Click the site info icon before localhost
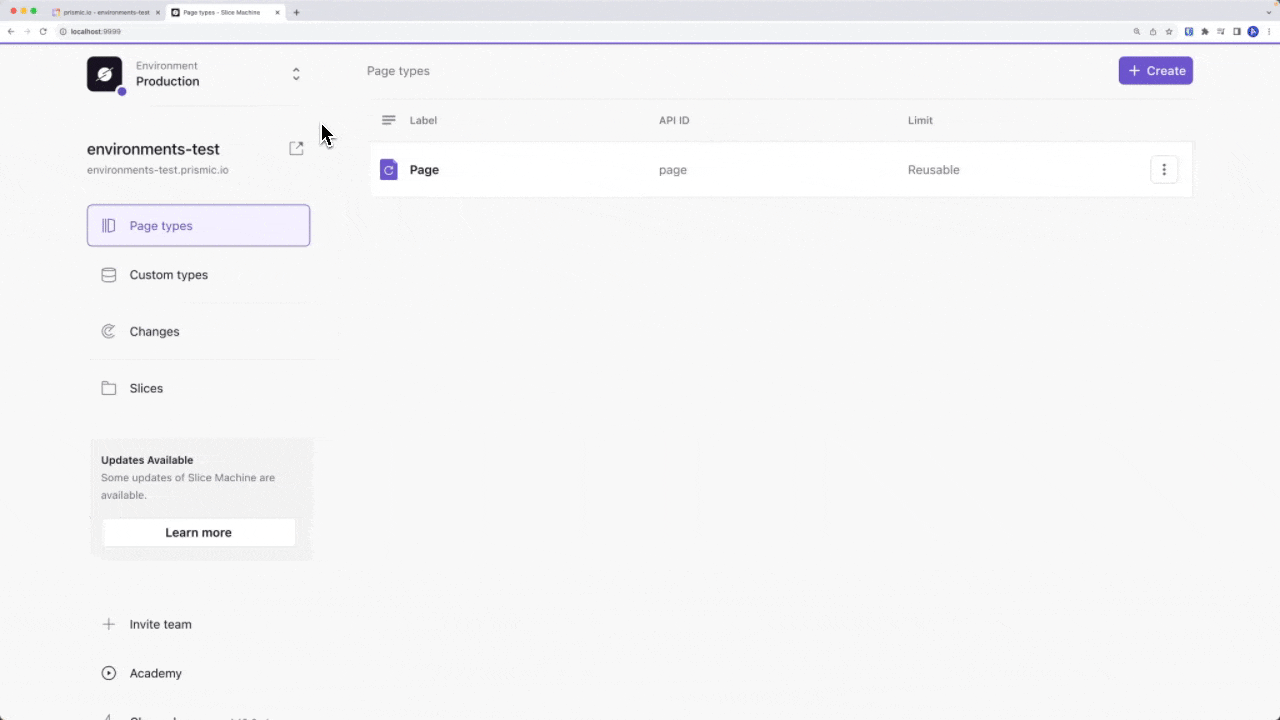1280x720 pixels. [63, 31]
